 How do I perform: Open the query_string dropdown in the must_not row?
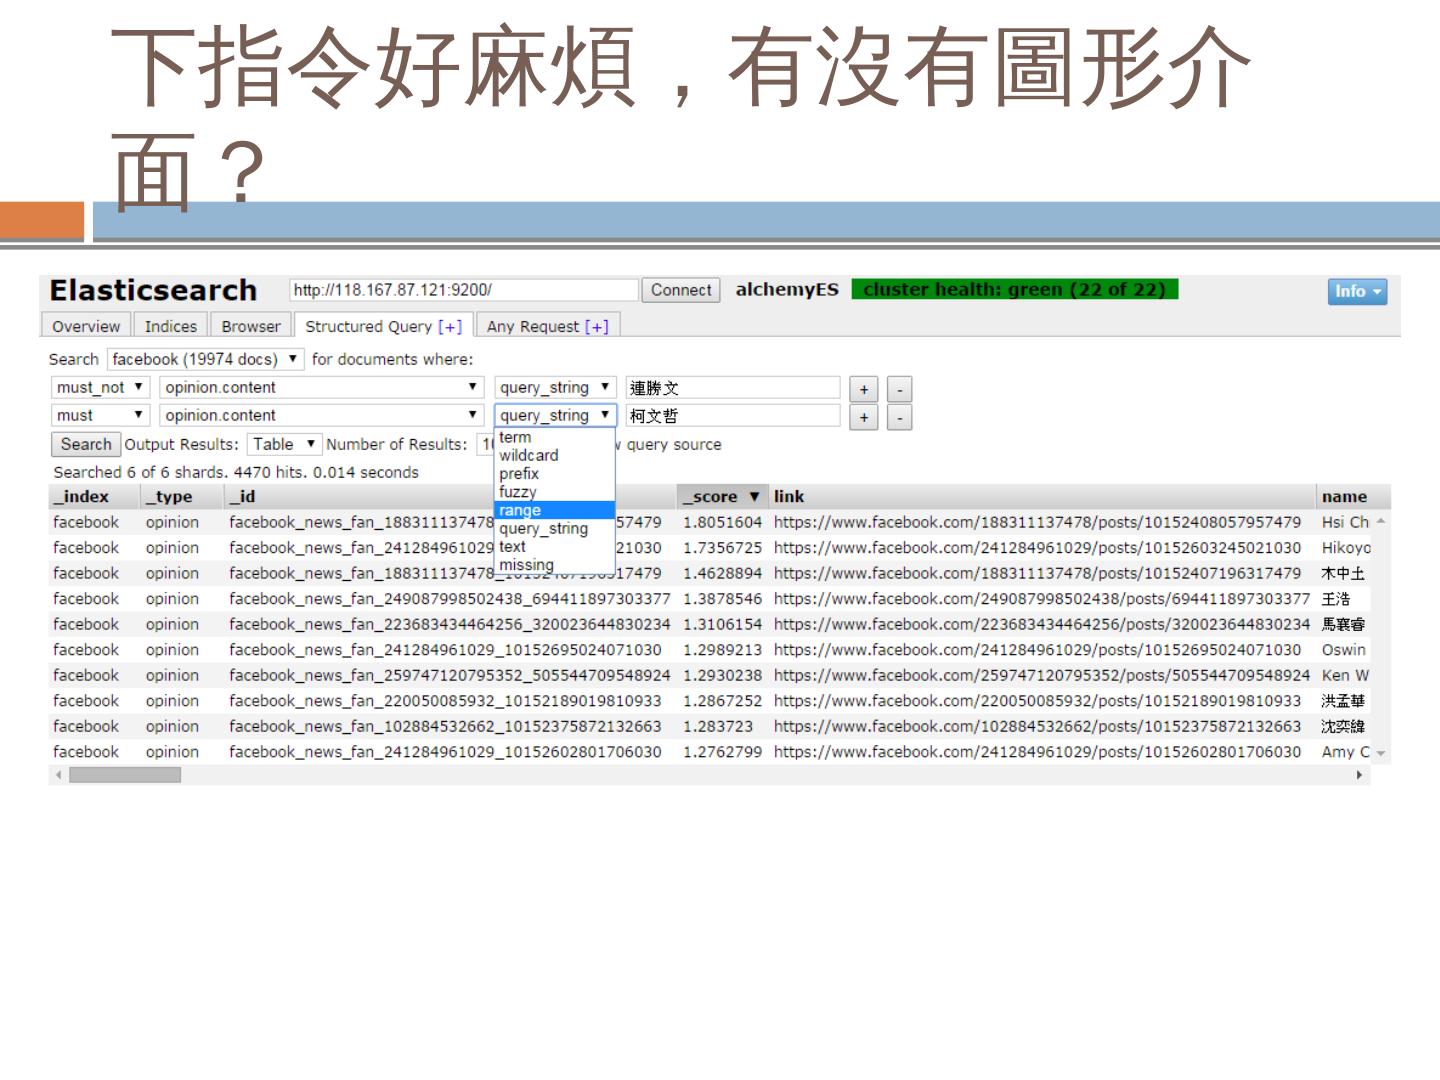pyautogui.click(x=555, y=387)
